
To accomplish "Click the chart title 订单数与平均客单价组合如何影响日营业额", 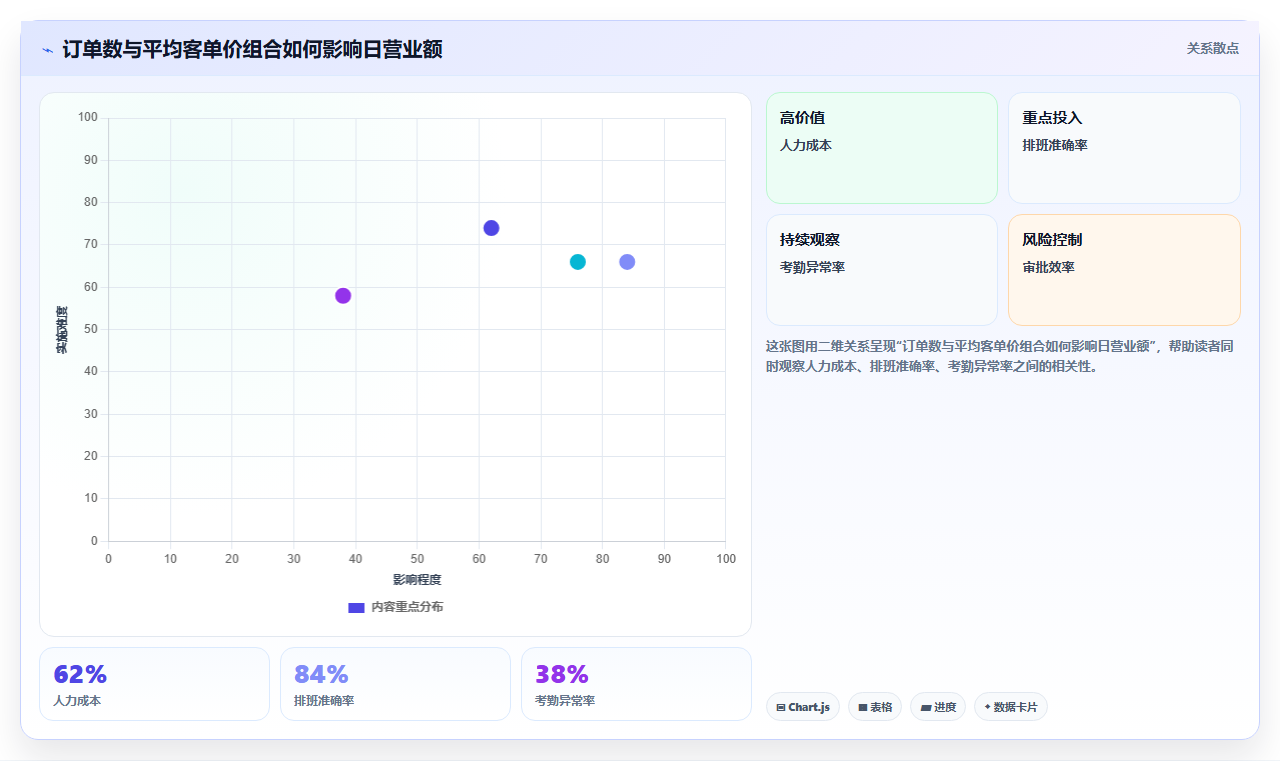I will click(x=252, y=49).
